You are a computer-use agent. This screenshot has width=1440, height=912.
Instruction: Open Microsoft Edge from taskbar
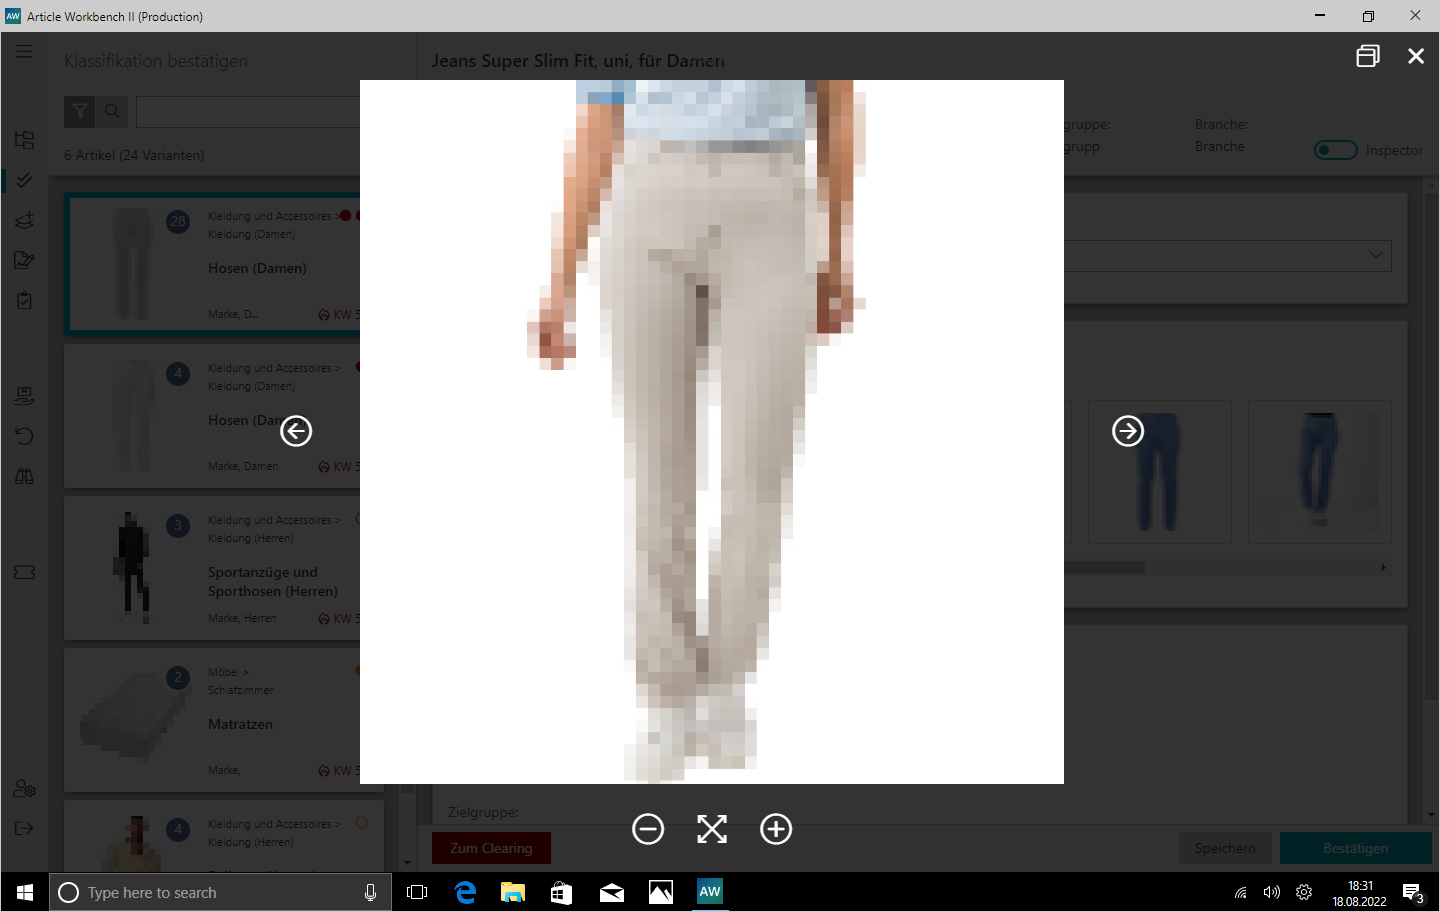465,892
